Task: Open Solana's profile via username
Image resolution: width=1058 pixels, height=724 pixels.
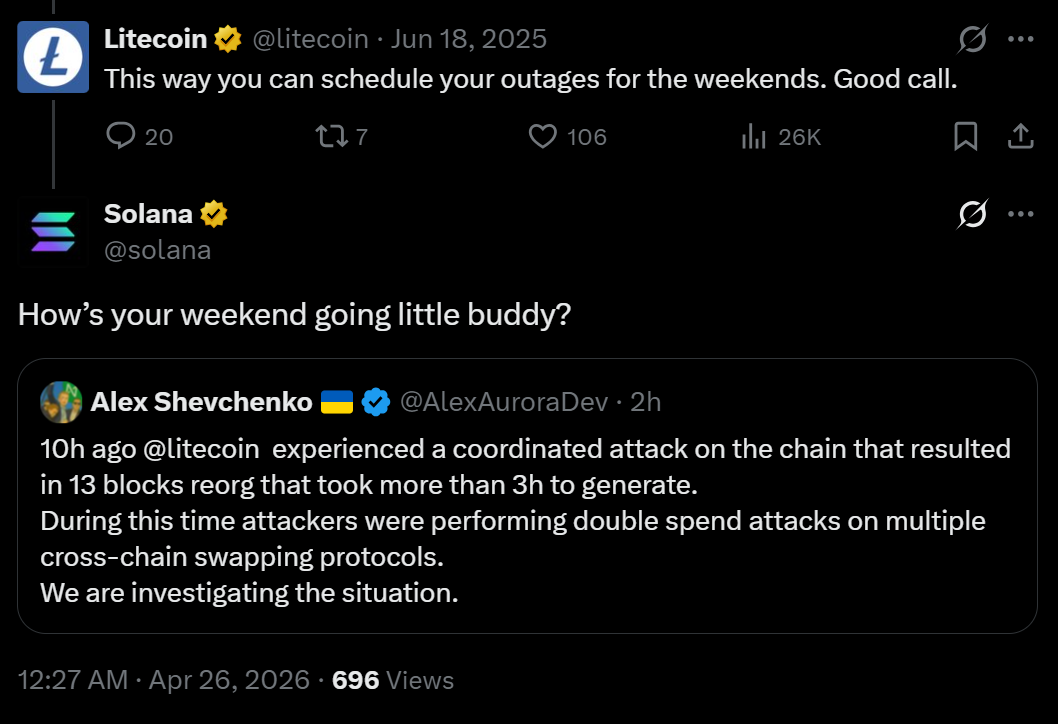Action: point(159,250)
